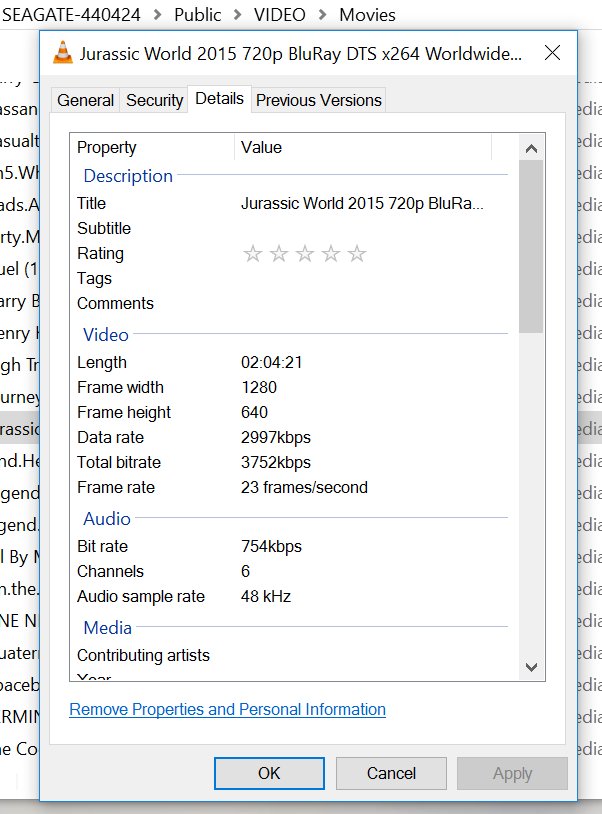Expand breadcrumb chevron after VIDEO
Screen dimensions: 602x814
322,15
